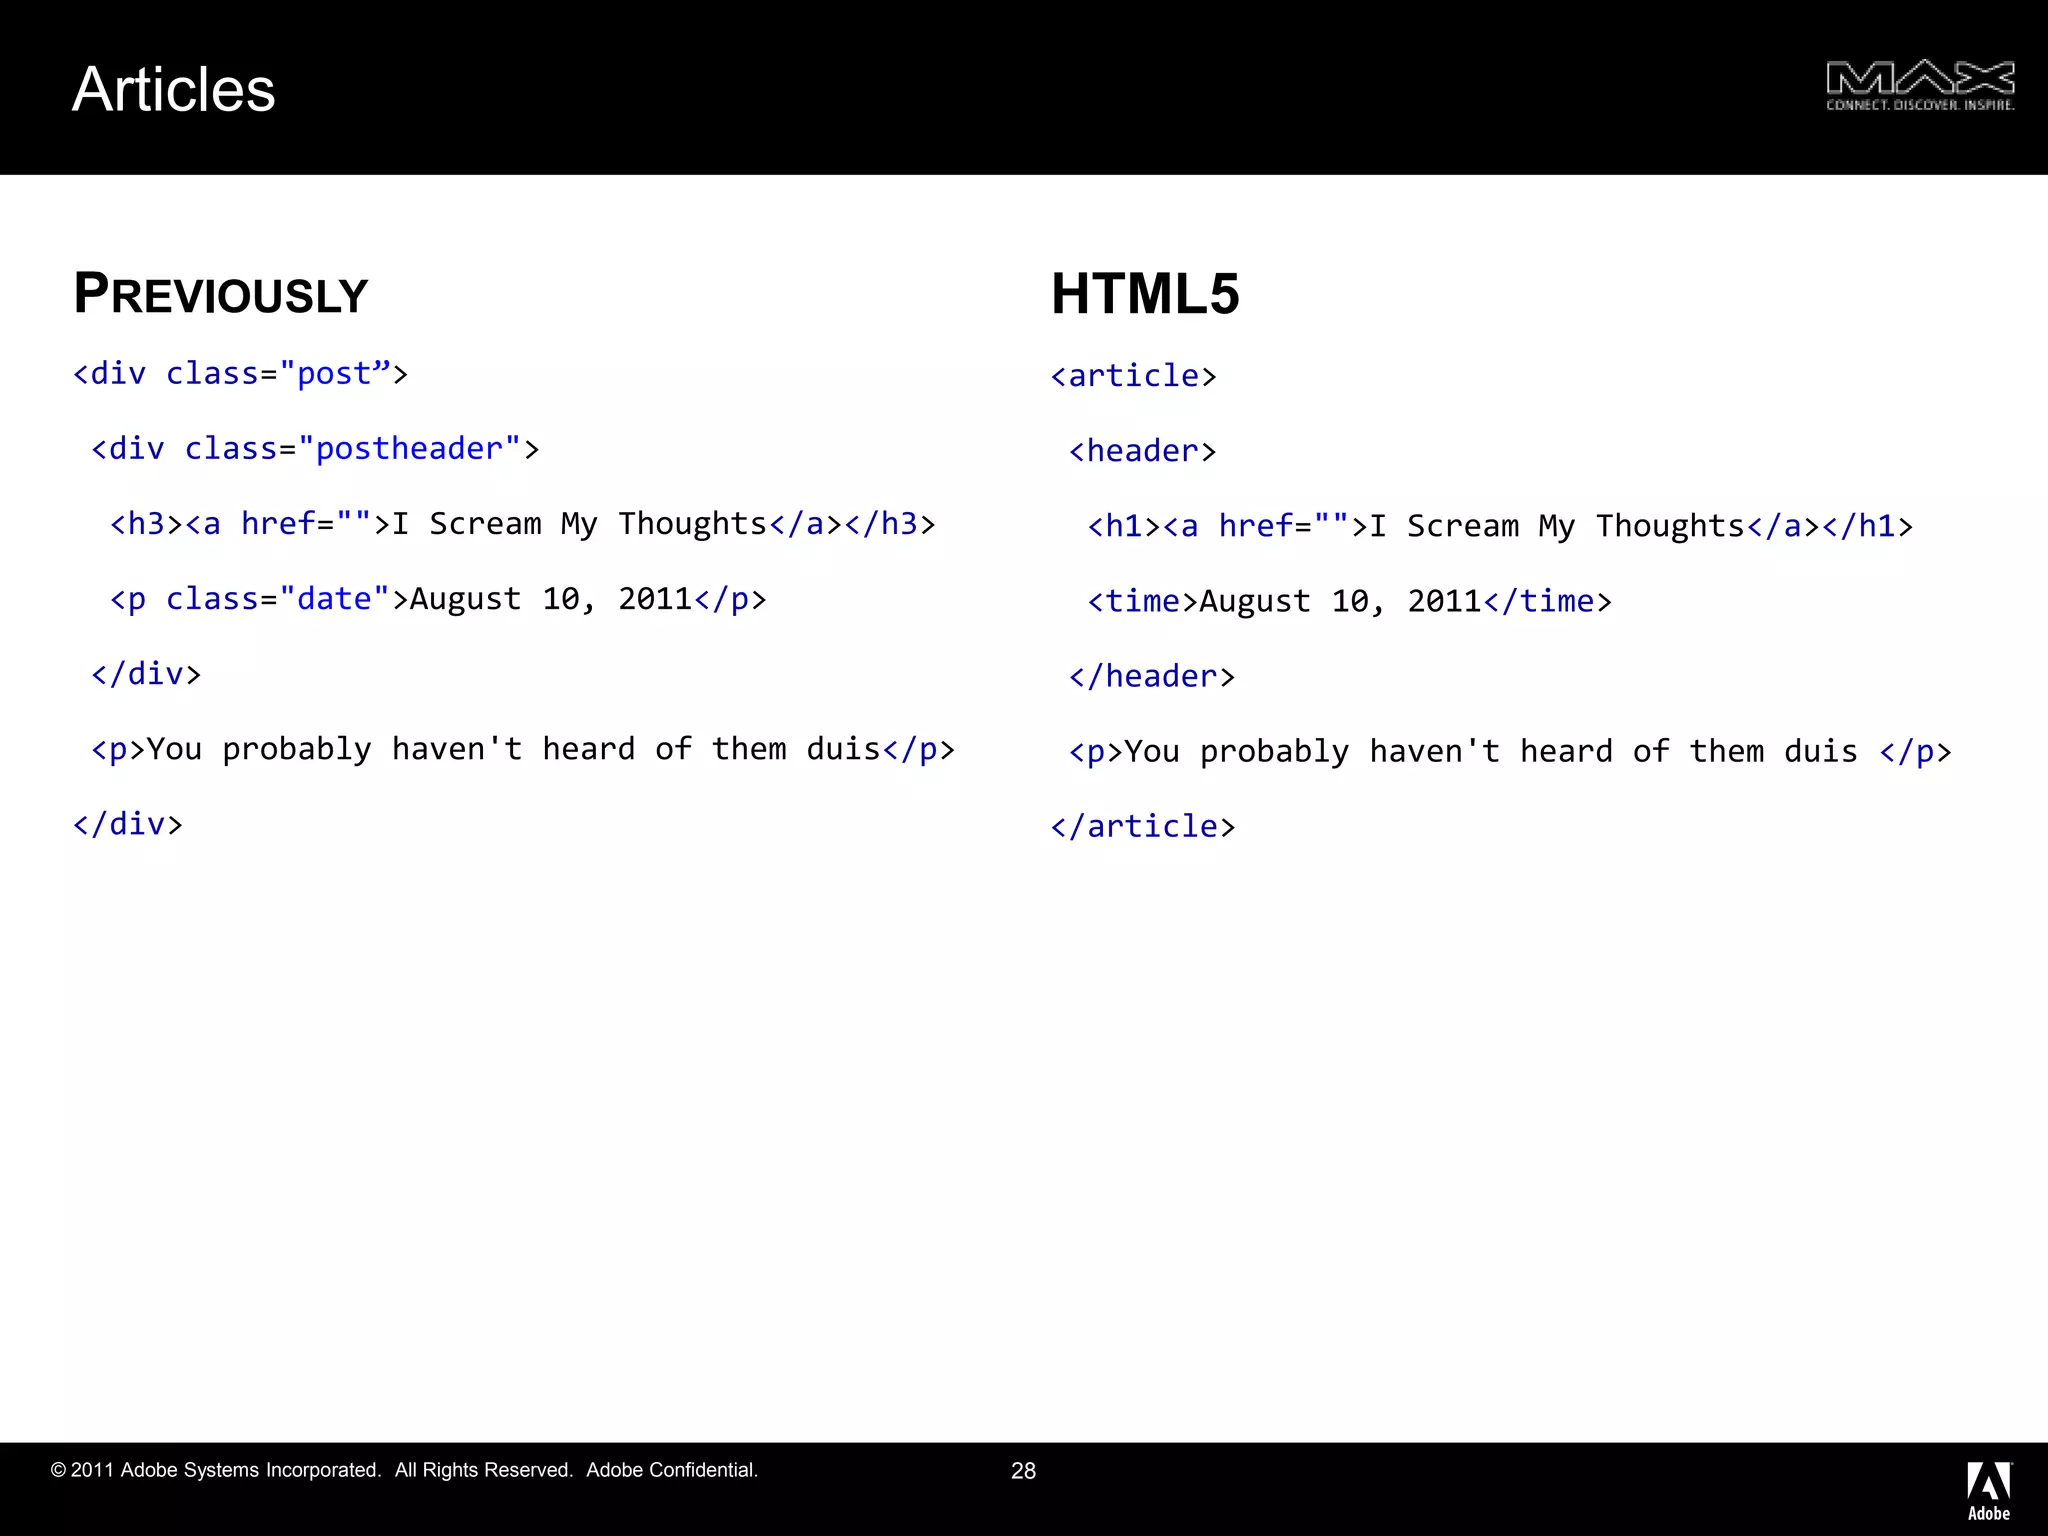This screenshot has width=2048, height=1536.
Task: Click the left column paragraph code line
Action: [522, 749]
